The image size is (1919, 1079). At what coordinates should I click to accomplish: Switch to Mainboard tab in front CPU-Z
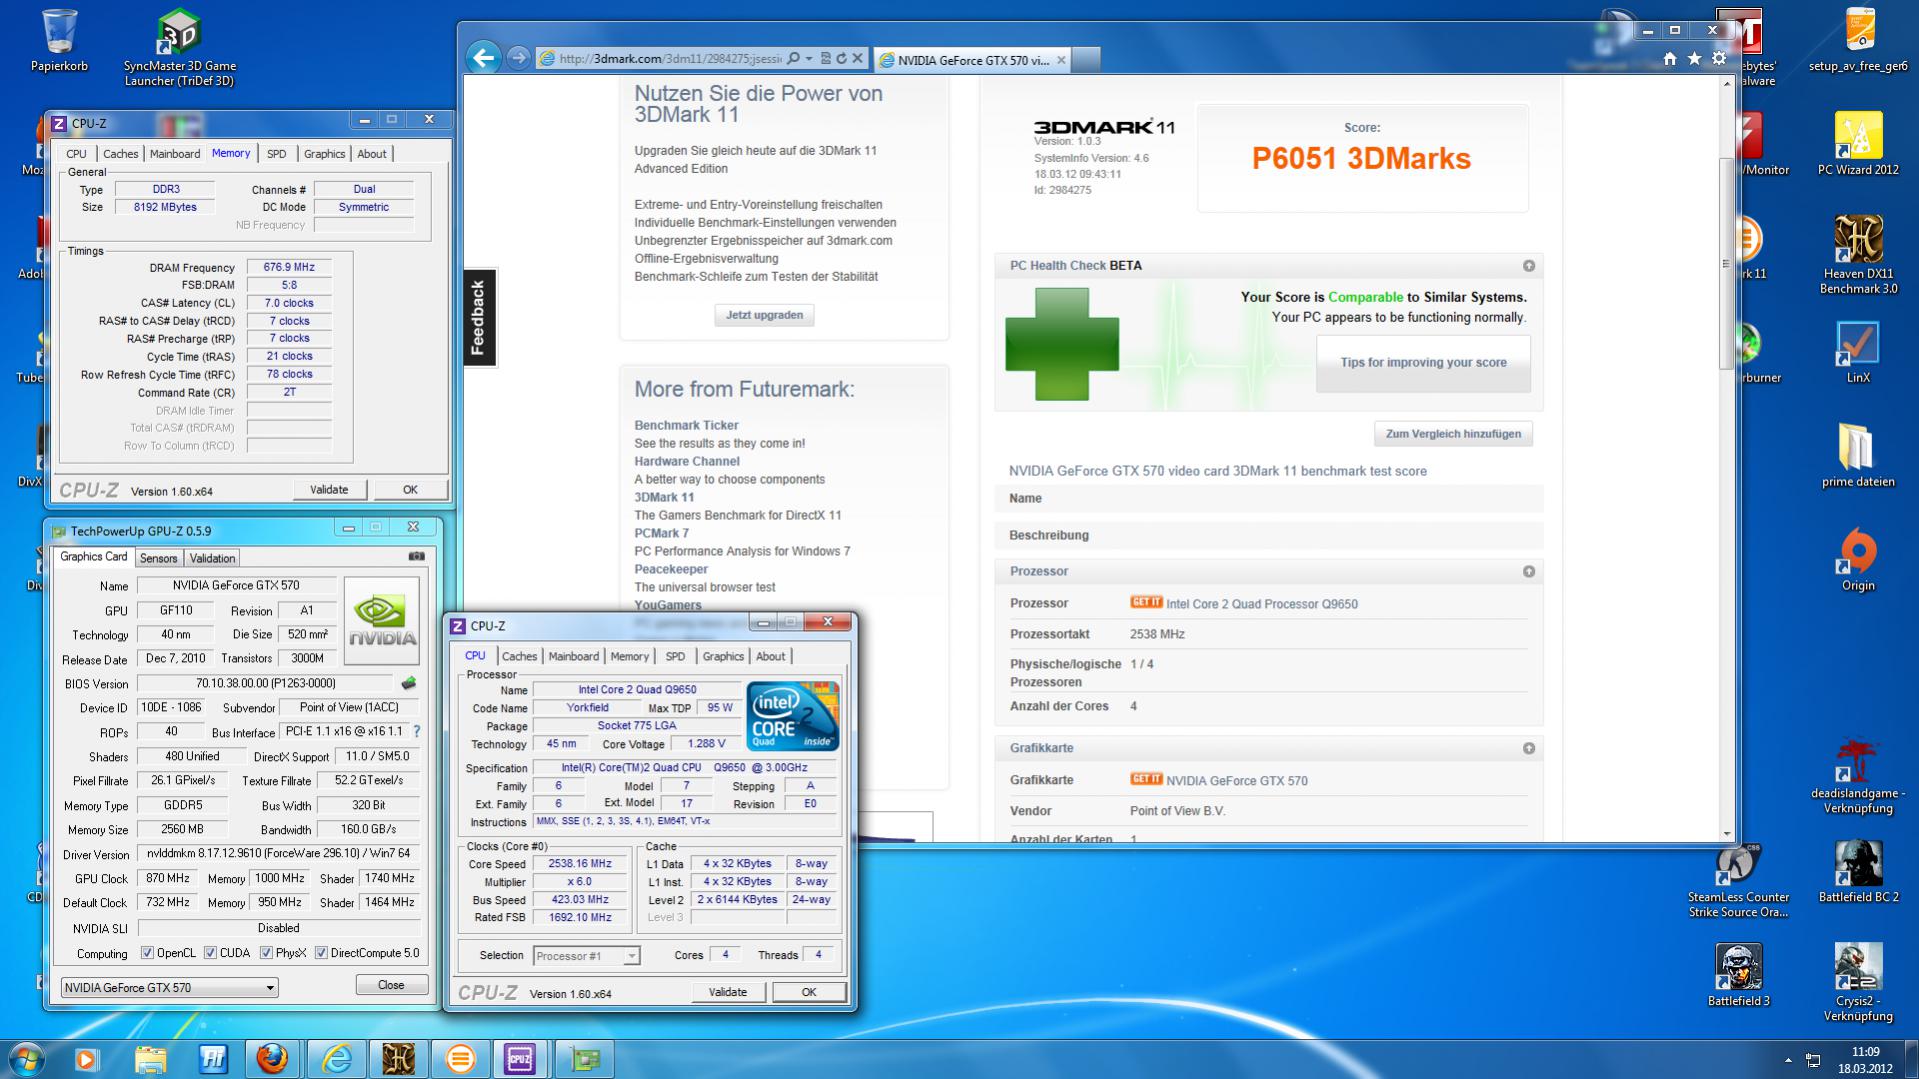point(574,656)
